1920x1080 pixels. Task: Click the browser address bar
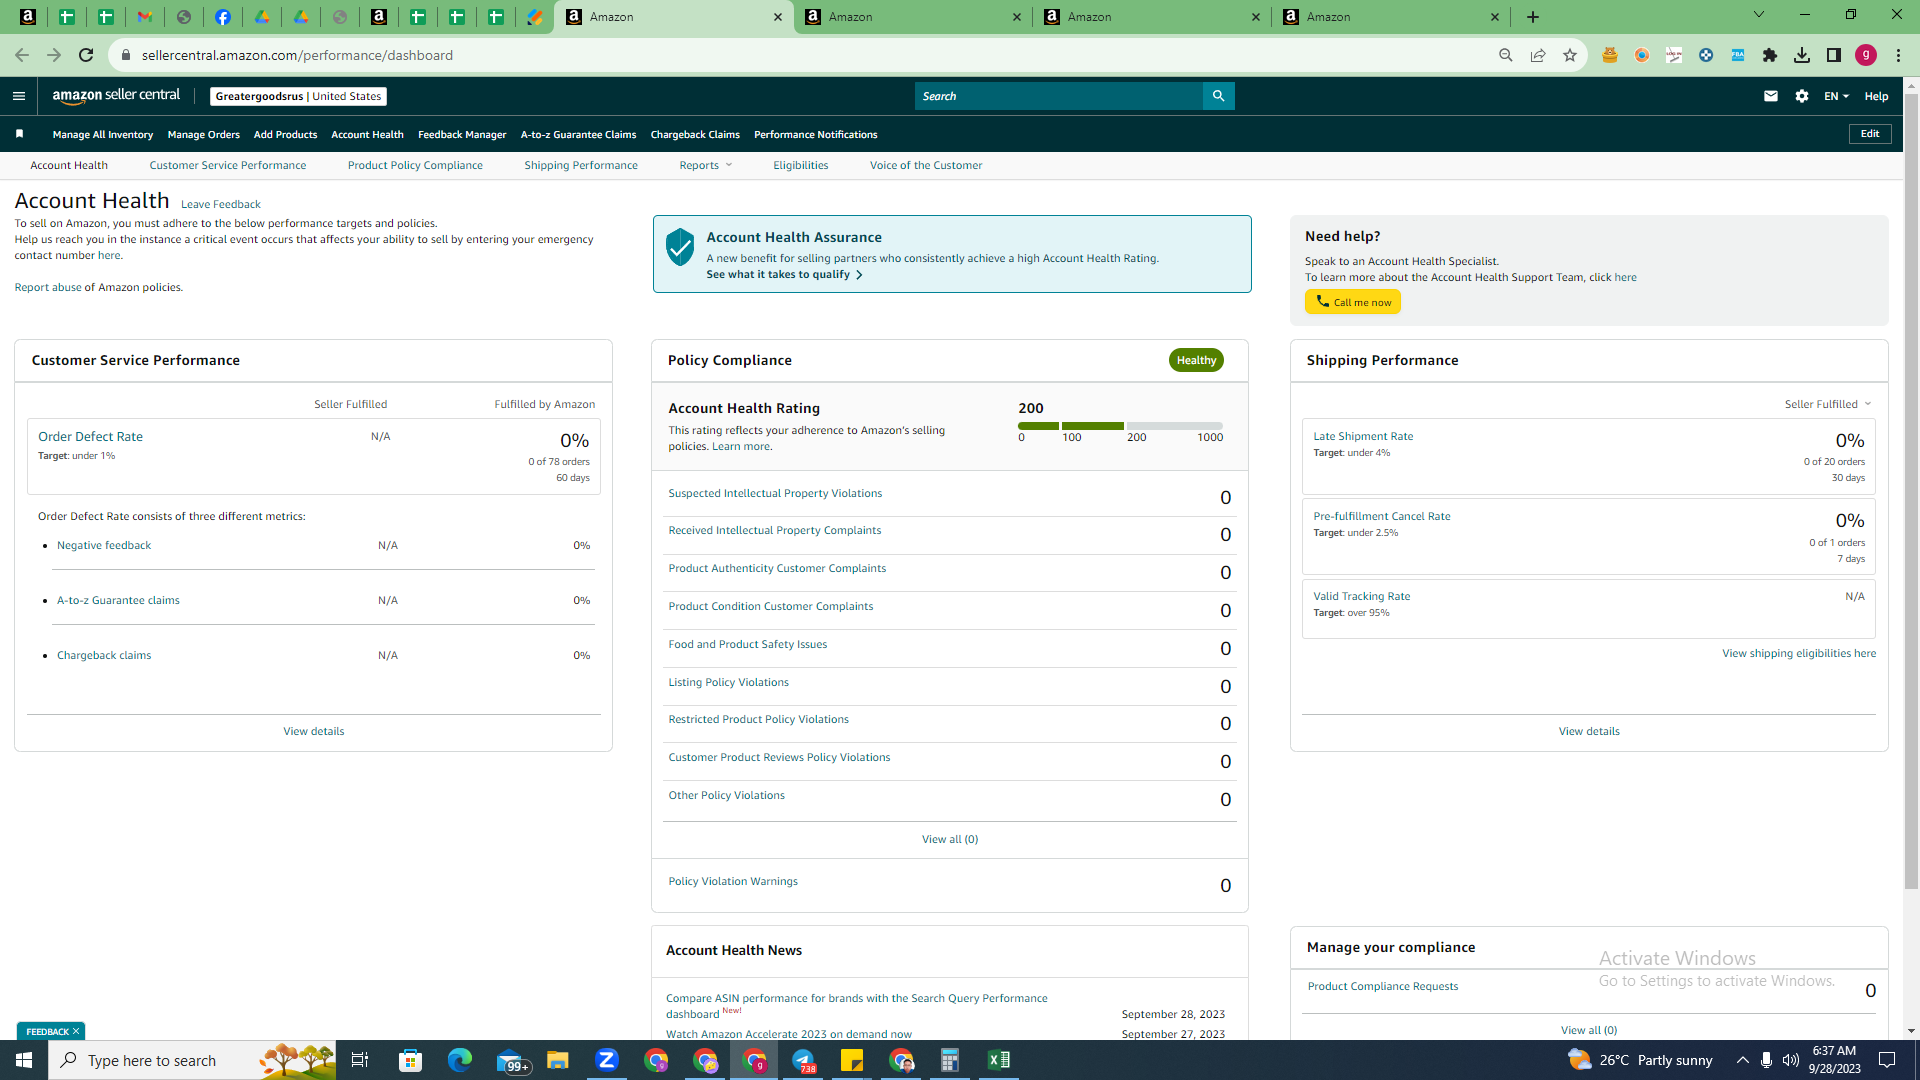[x=800, y=55]
